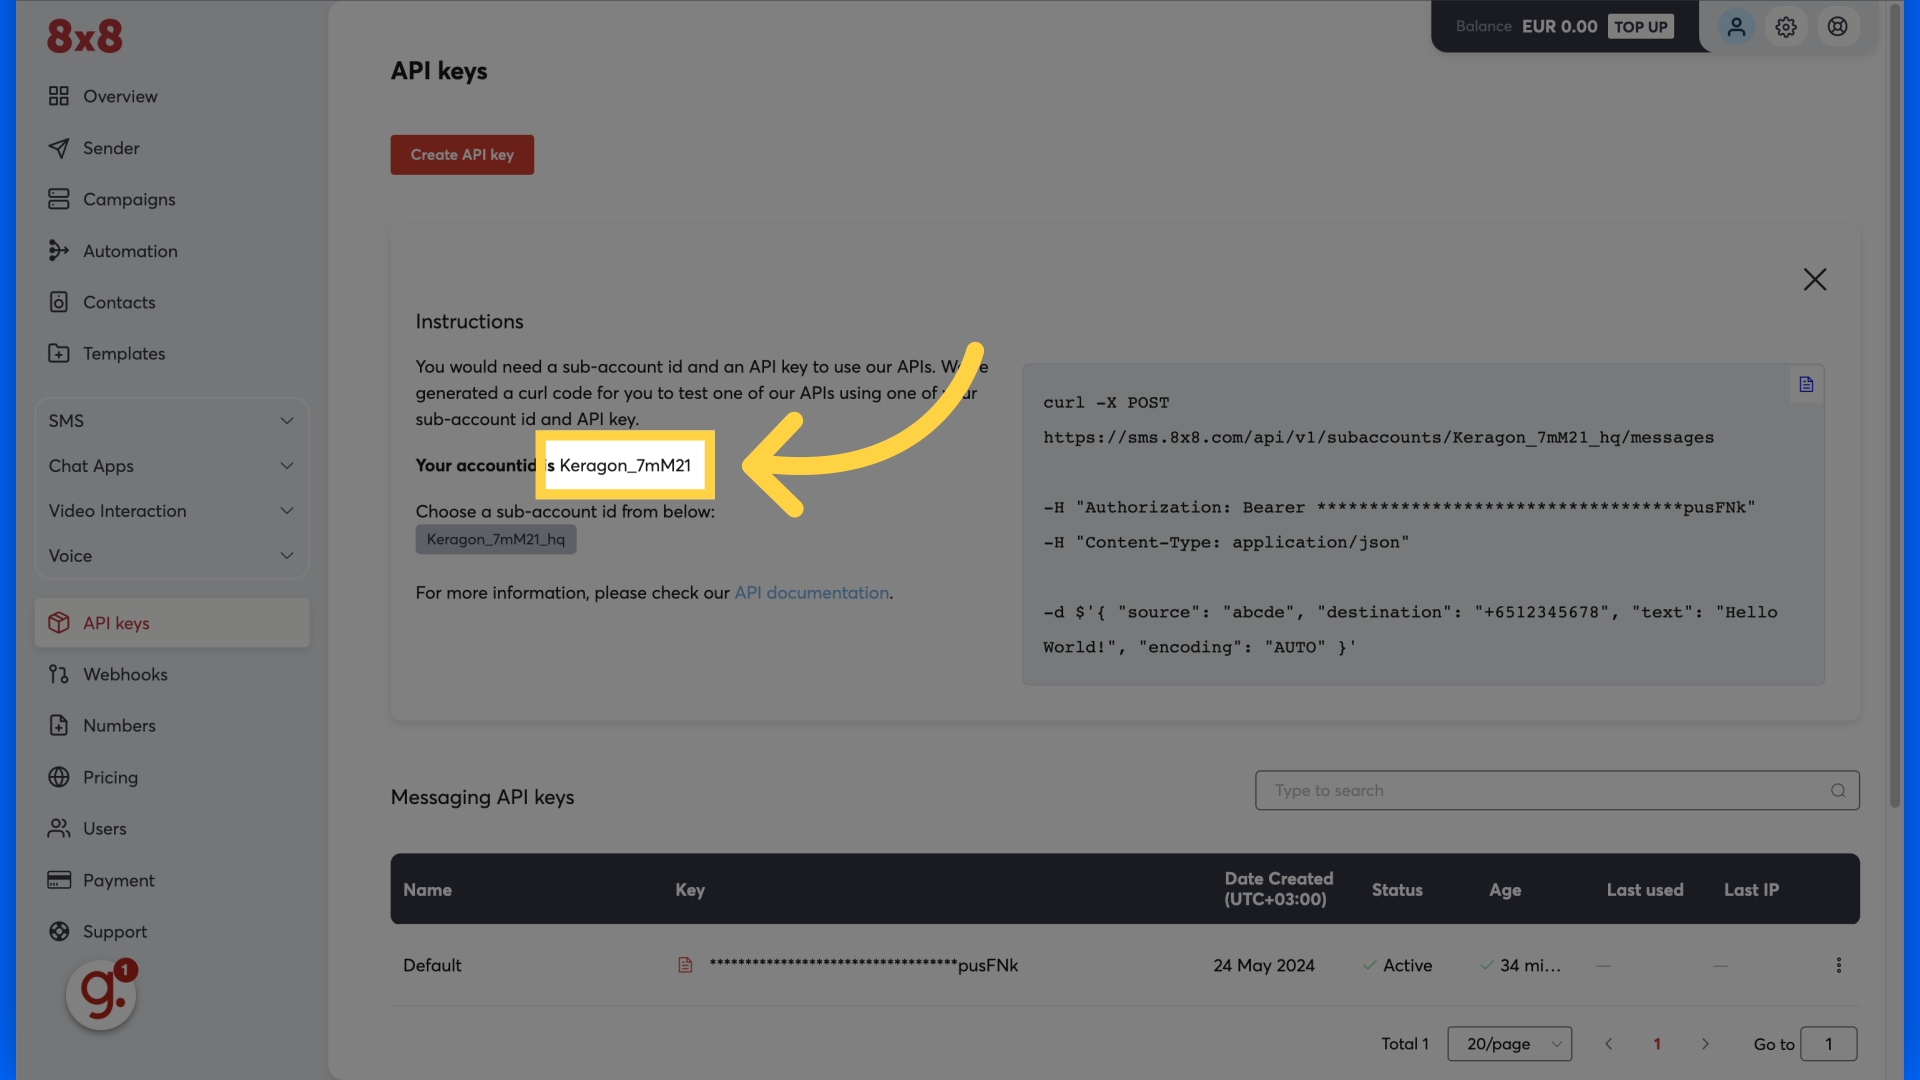Click the Users icon
The width and height of the screenshot is (1920, 1080).
click(x=59, y=828)
